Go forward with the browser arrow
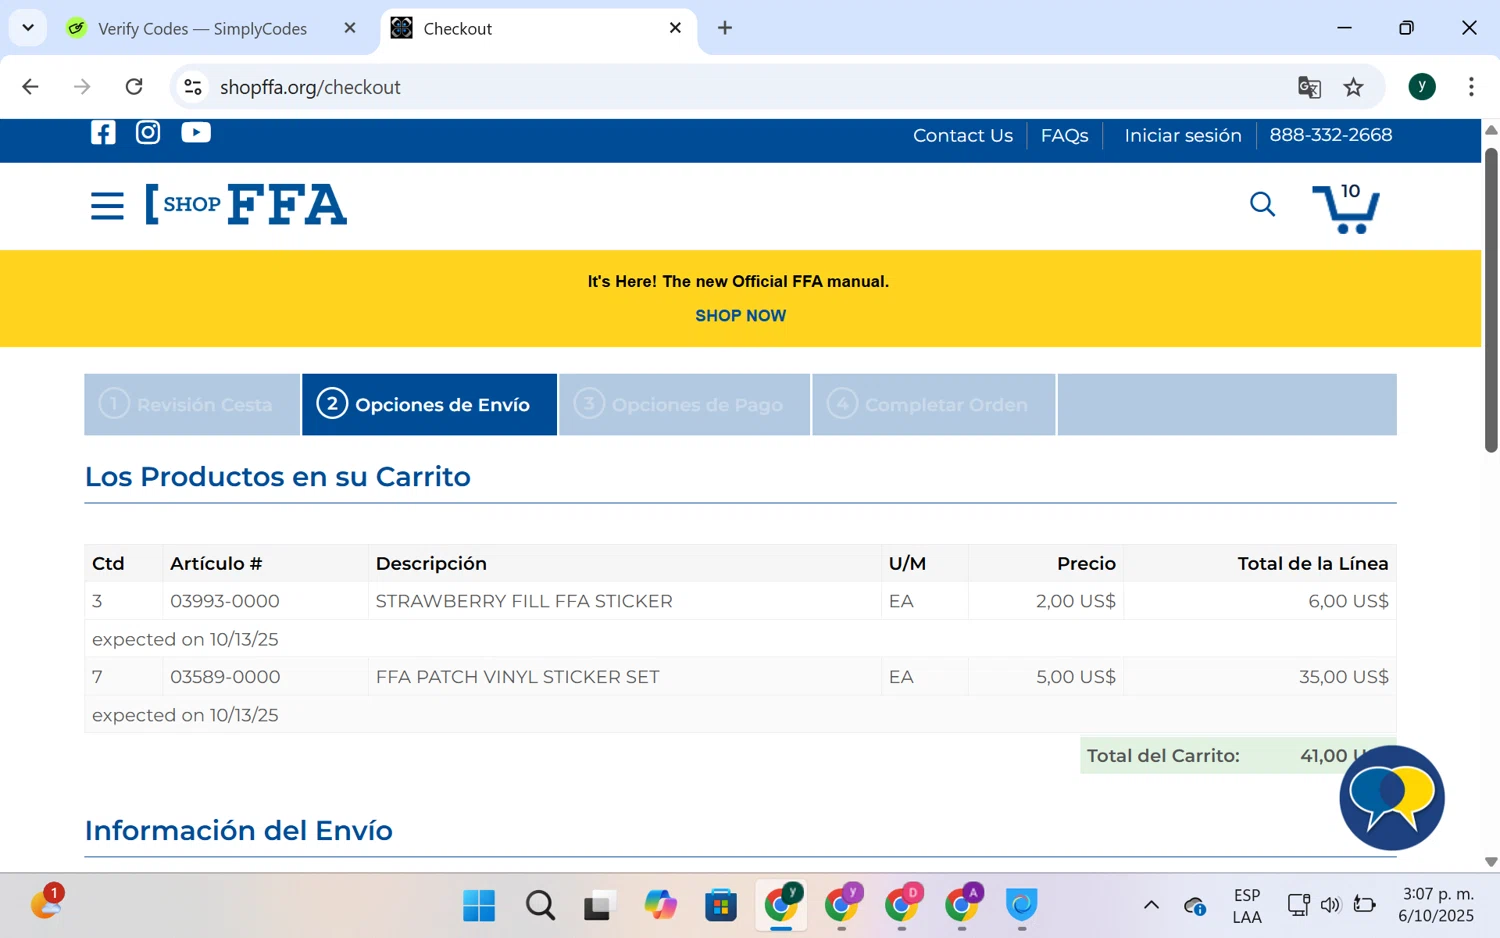Image resolution: width=1500 pixels, height=938 pixels. [x=82, y=87]
